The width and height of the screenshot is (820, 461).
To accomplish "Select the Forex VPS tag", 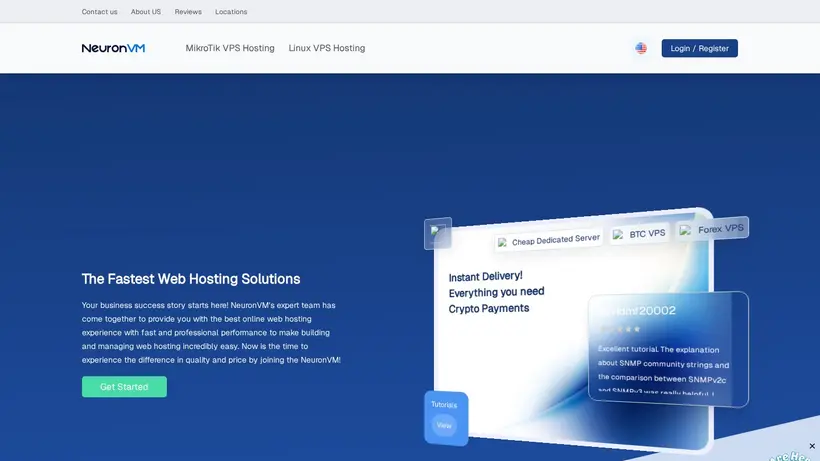I will point(712,229).
